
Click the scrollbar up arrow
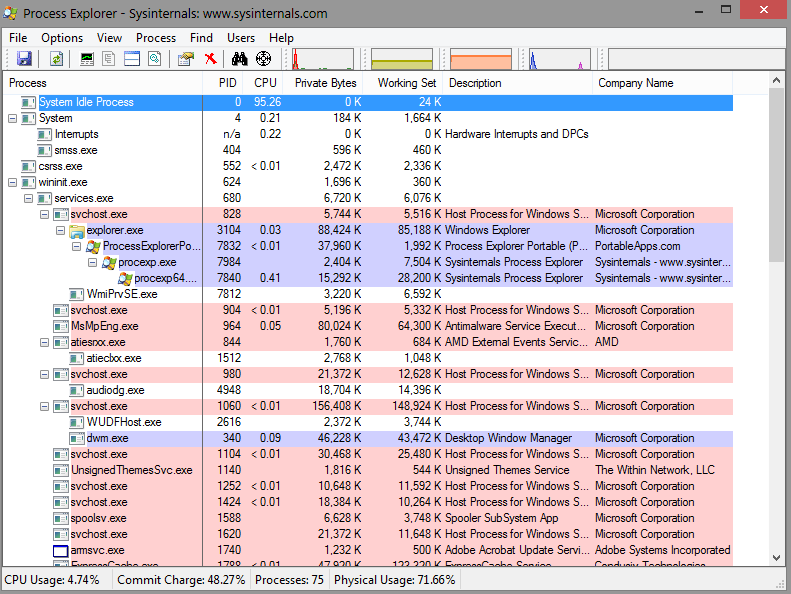(x=776, y=80)
